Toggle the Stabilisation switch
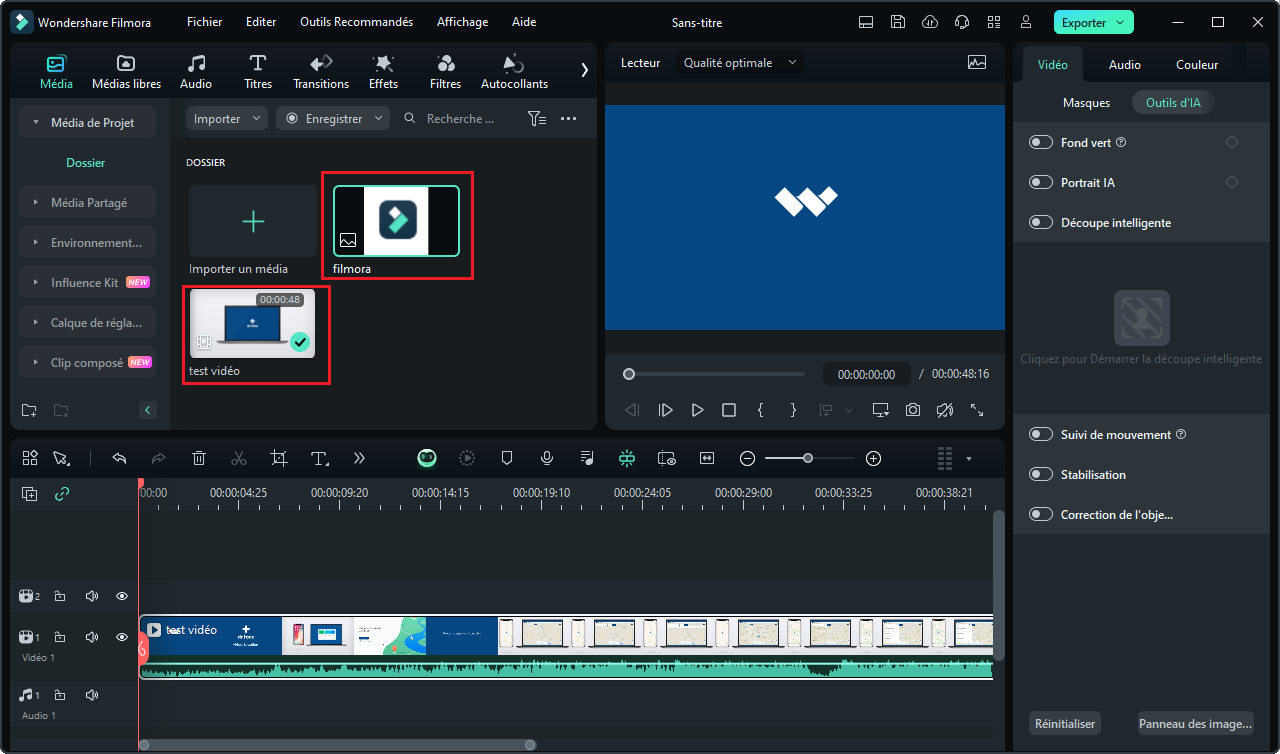 pyautogui.click(x=1041, y=475)
